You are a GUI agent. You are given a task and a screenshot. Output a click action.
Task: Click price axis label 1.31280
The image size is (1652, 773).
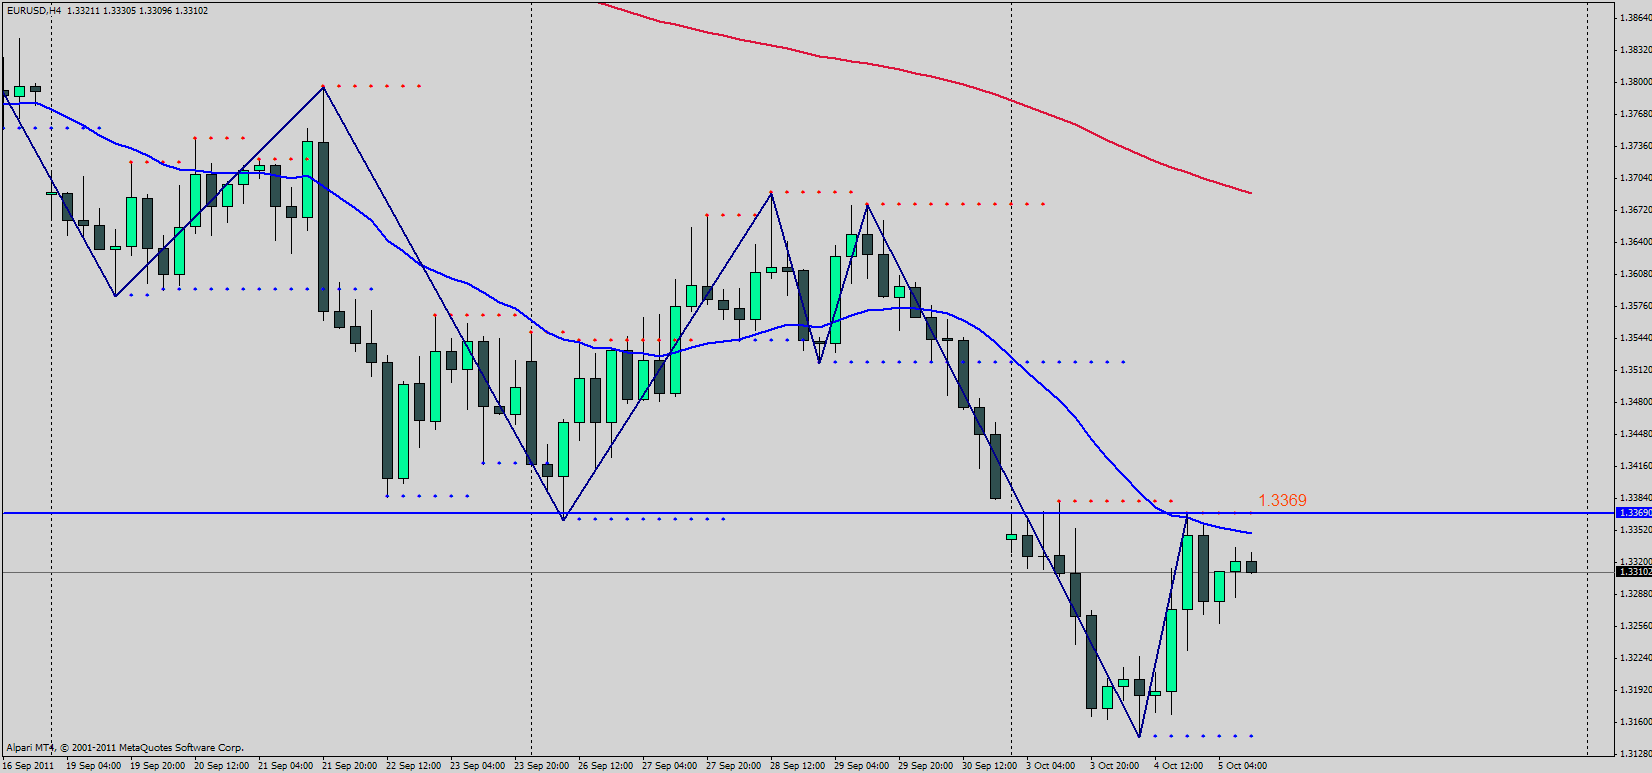(1635, 754)
